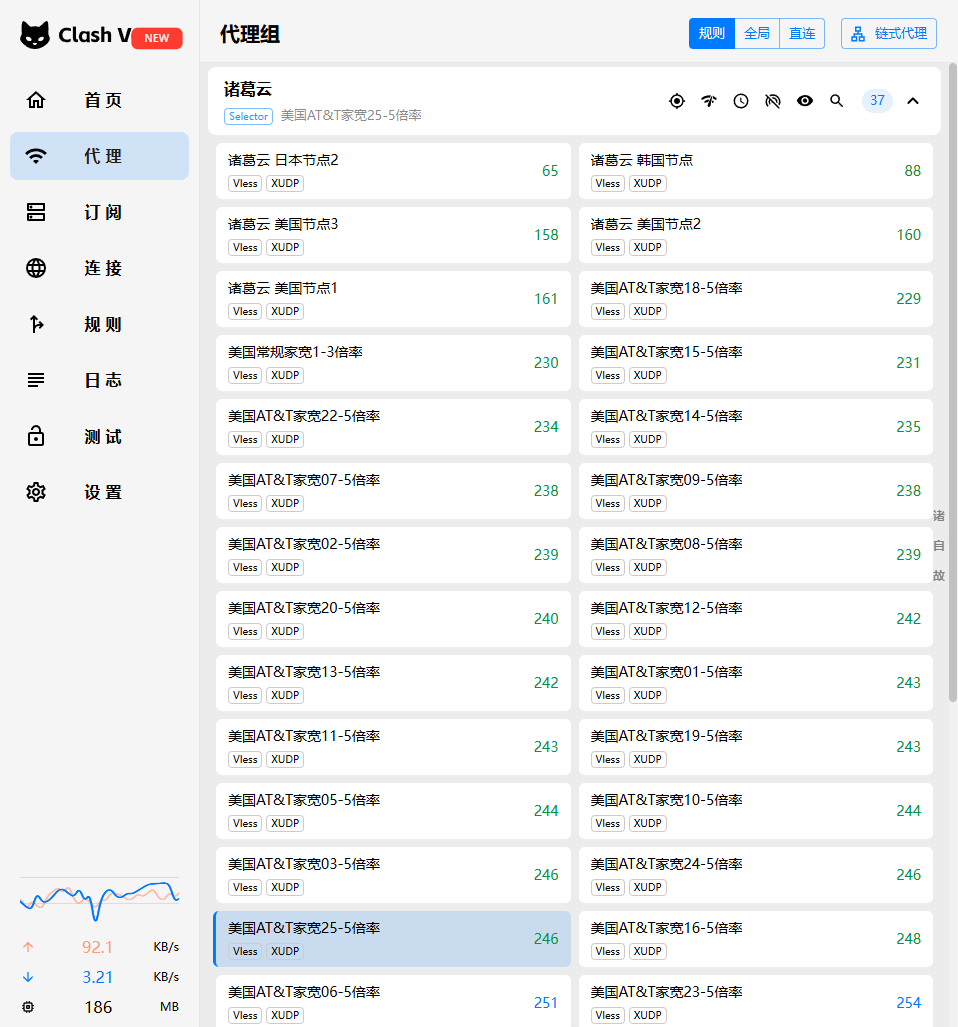This screenshot has width=958, height=1027.
Task: Click the 37 node count badge
Action: point(877,101)
